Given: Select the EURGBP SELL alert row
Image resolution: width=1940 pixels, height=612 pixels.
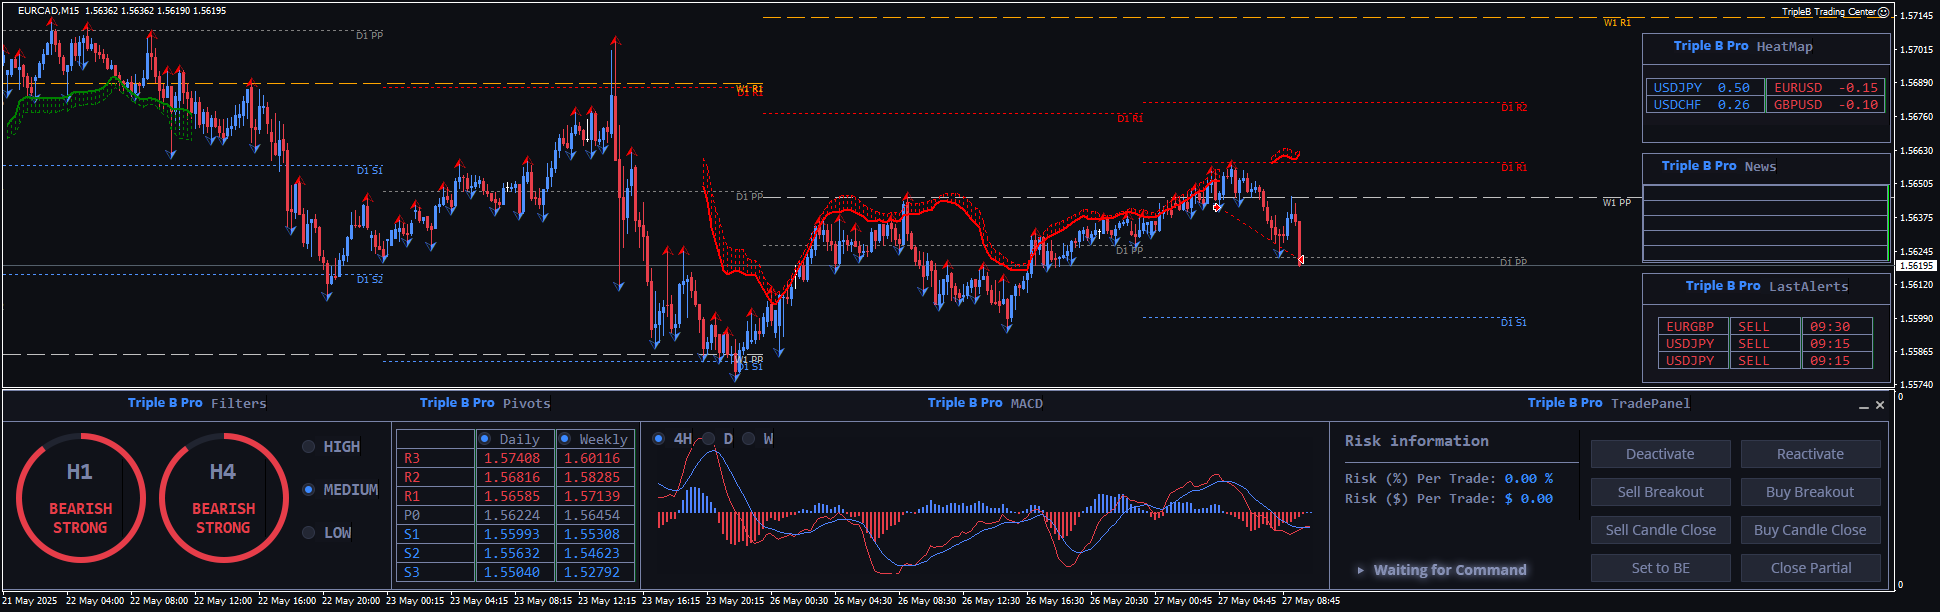Looking at the screenshot, I should click(x=1764, y=327).
